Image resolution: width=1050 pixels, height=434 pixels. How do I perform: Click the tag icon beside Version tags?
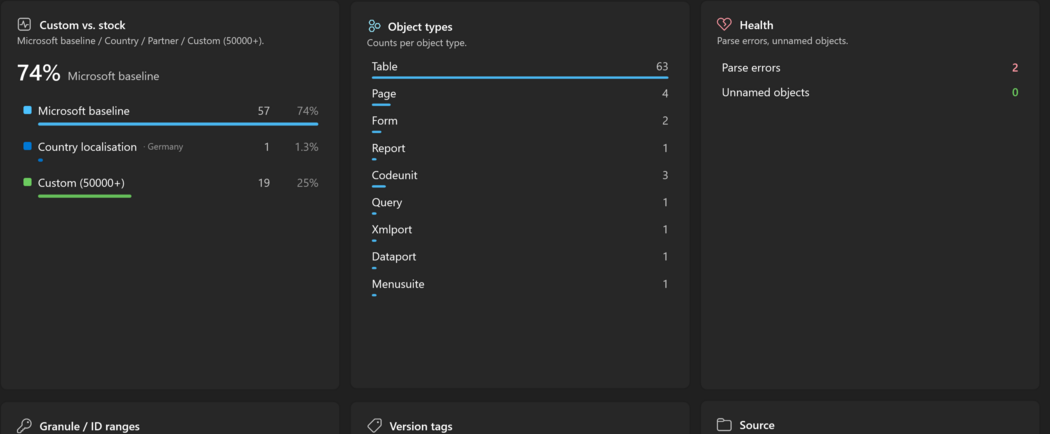coord(375,426)
